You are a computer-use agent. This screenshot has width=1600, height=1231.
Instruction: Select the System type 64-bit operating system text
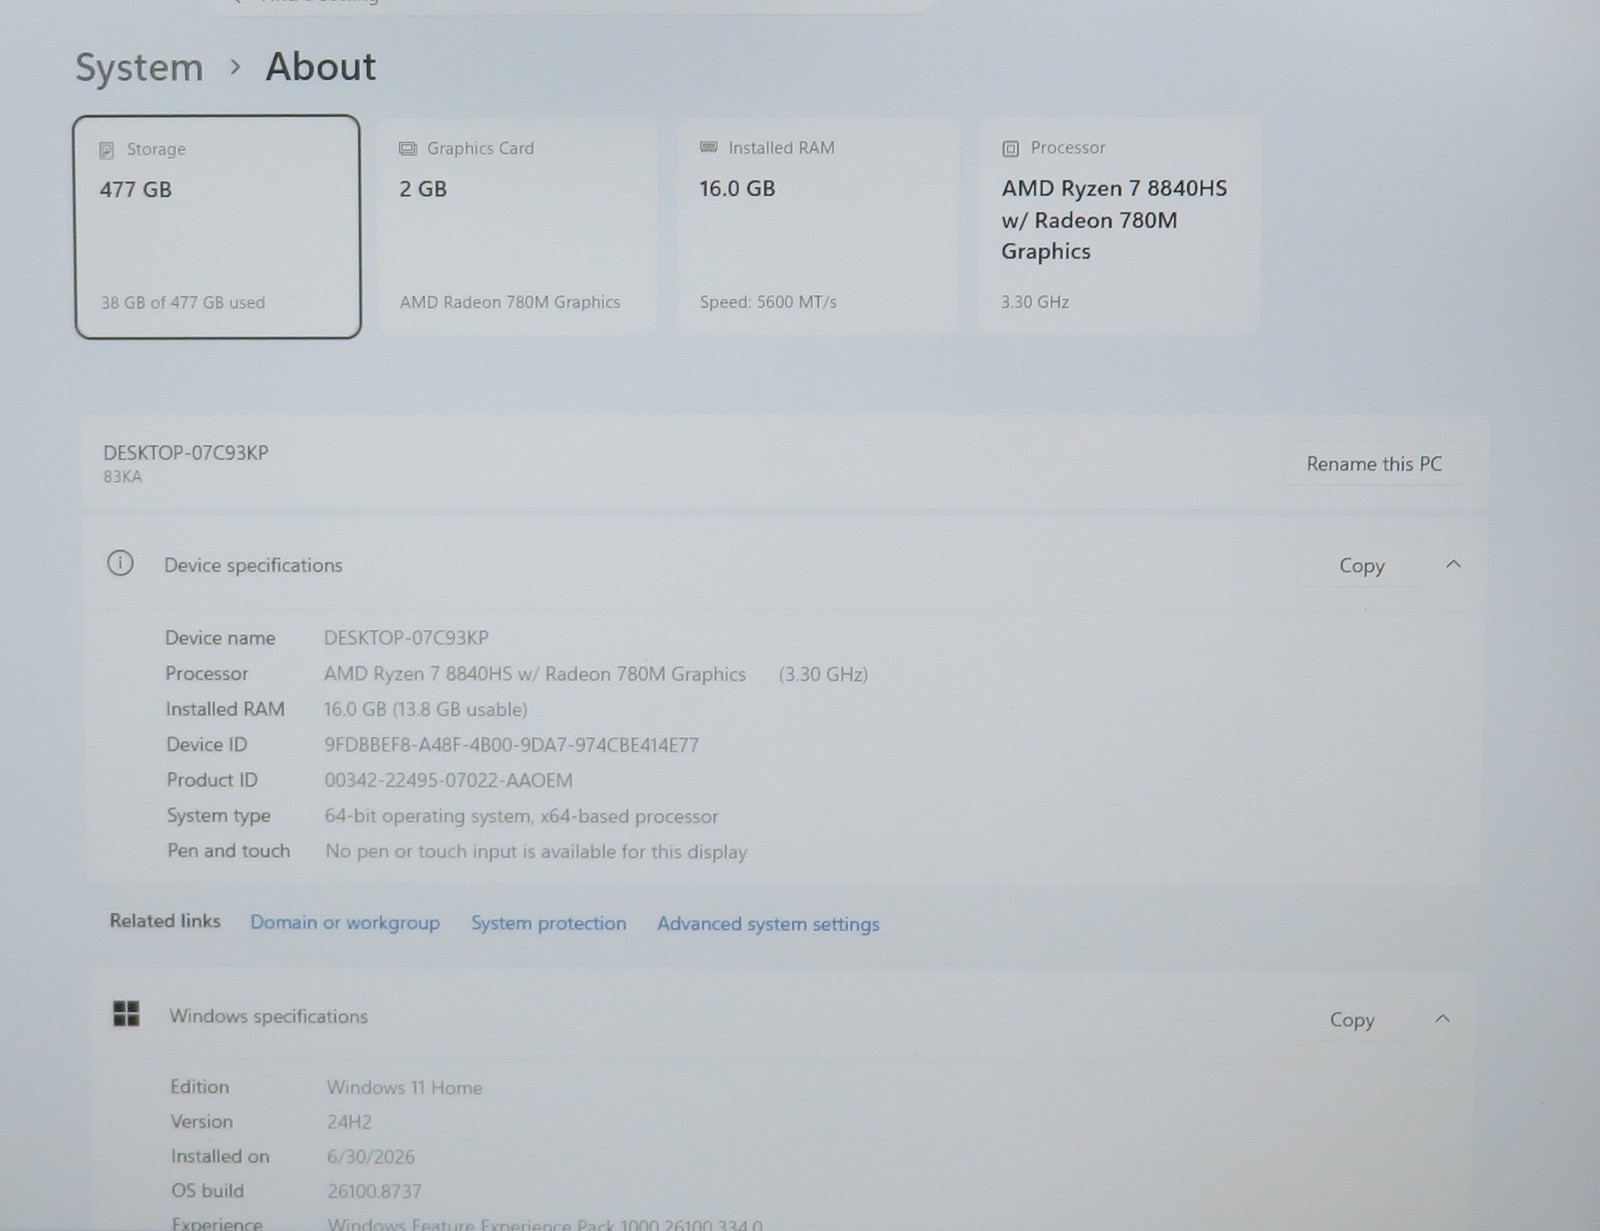point(521,816)
